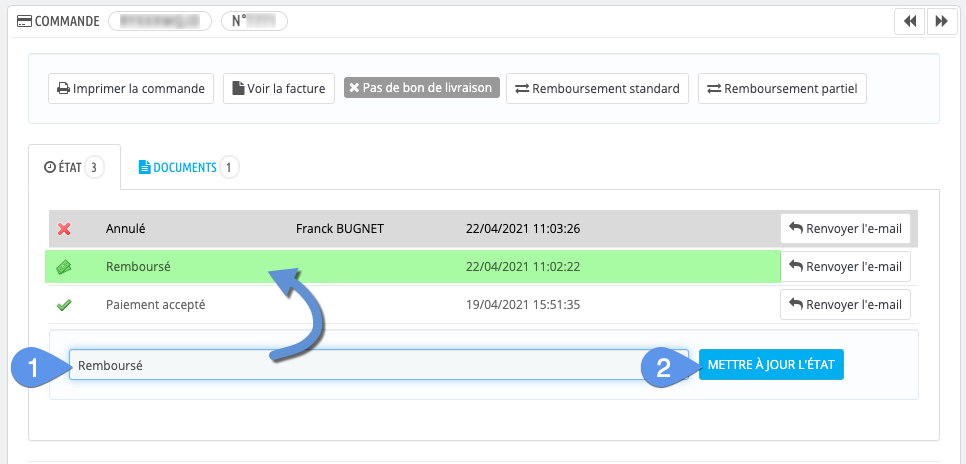The width and height of the screenshot is (966, 464).
Task: Go to next order with double-right arrow
Action: (x=941, y=21)
